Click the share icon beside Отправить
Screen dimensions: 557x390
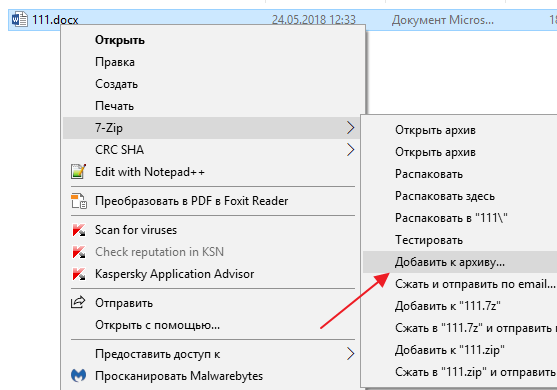[78, 303]
